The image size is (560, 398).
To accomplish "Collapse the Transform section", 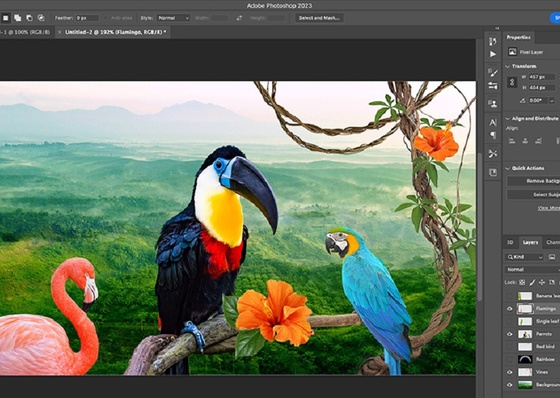I will coord(508,66).
